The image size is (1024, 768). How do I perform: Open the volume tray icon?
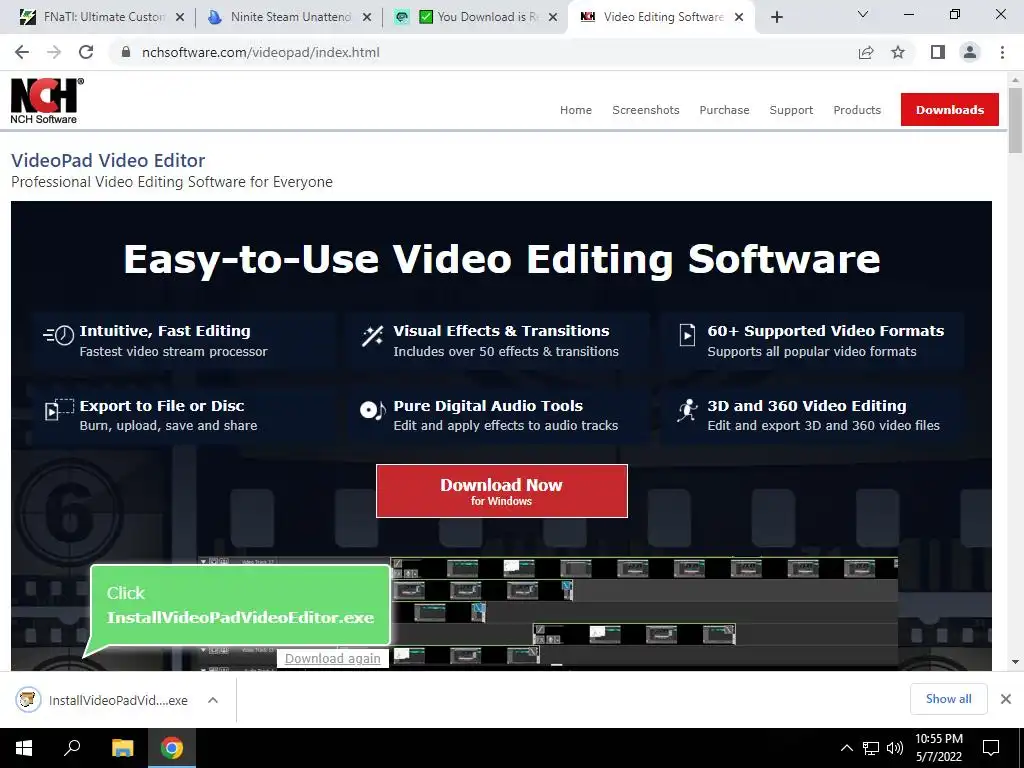[x=894, y=748]
